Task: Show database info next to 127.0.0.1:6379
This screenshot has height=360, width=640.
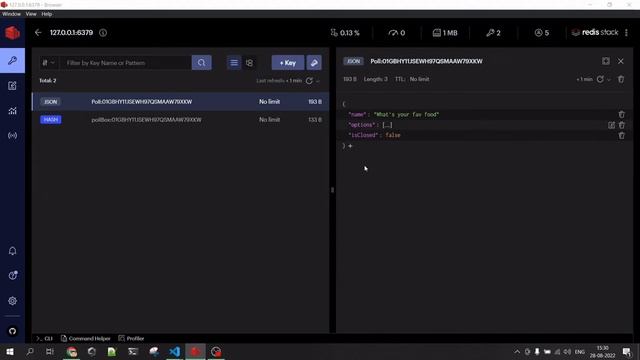Action: coord(103,33)
